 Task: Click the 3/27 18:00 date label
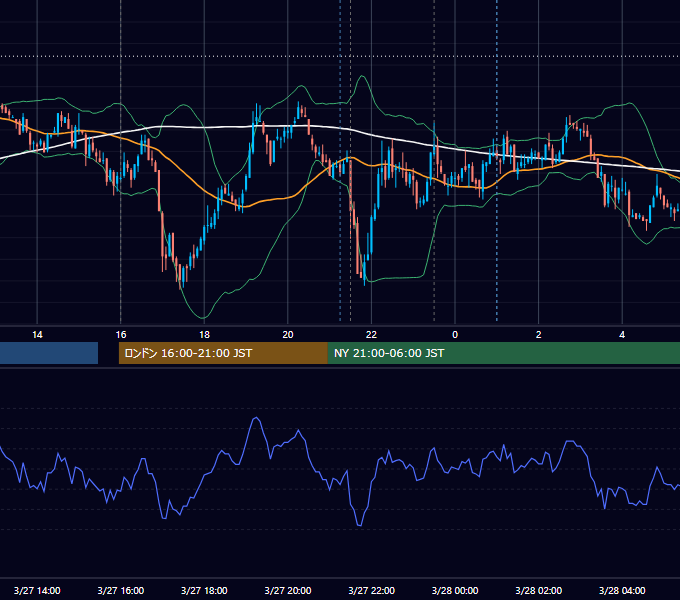(x=204, y=590)
